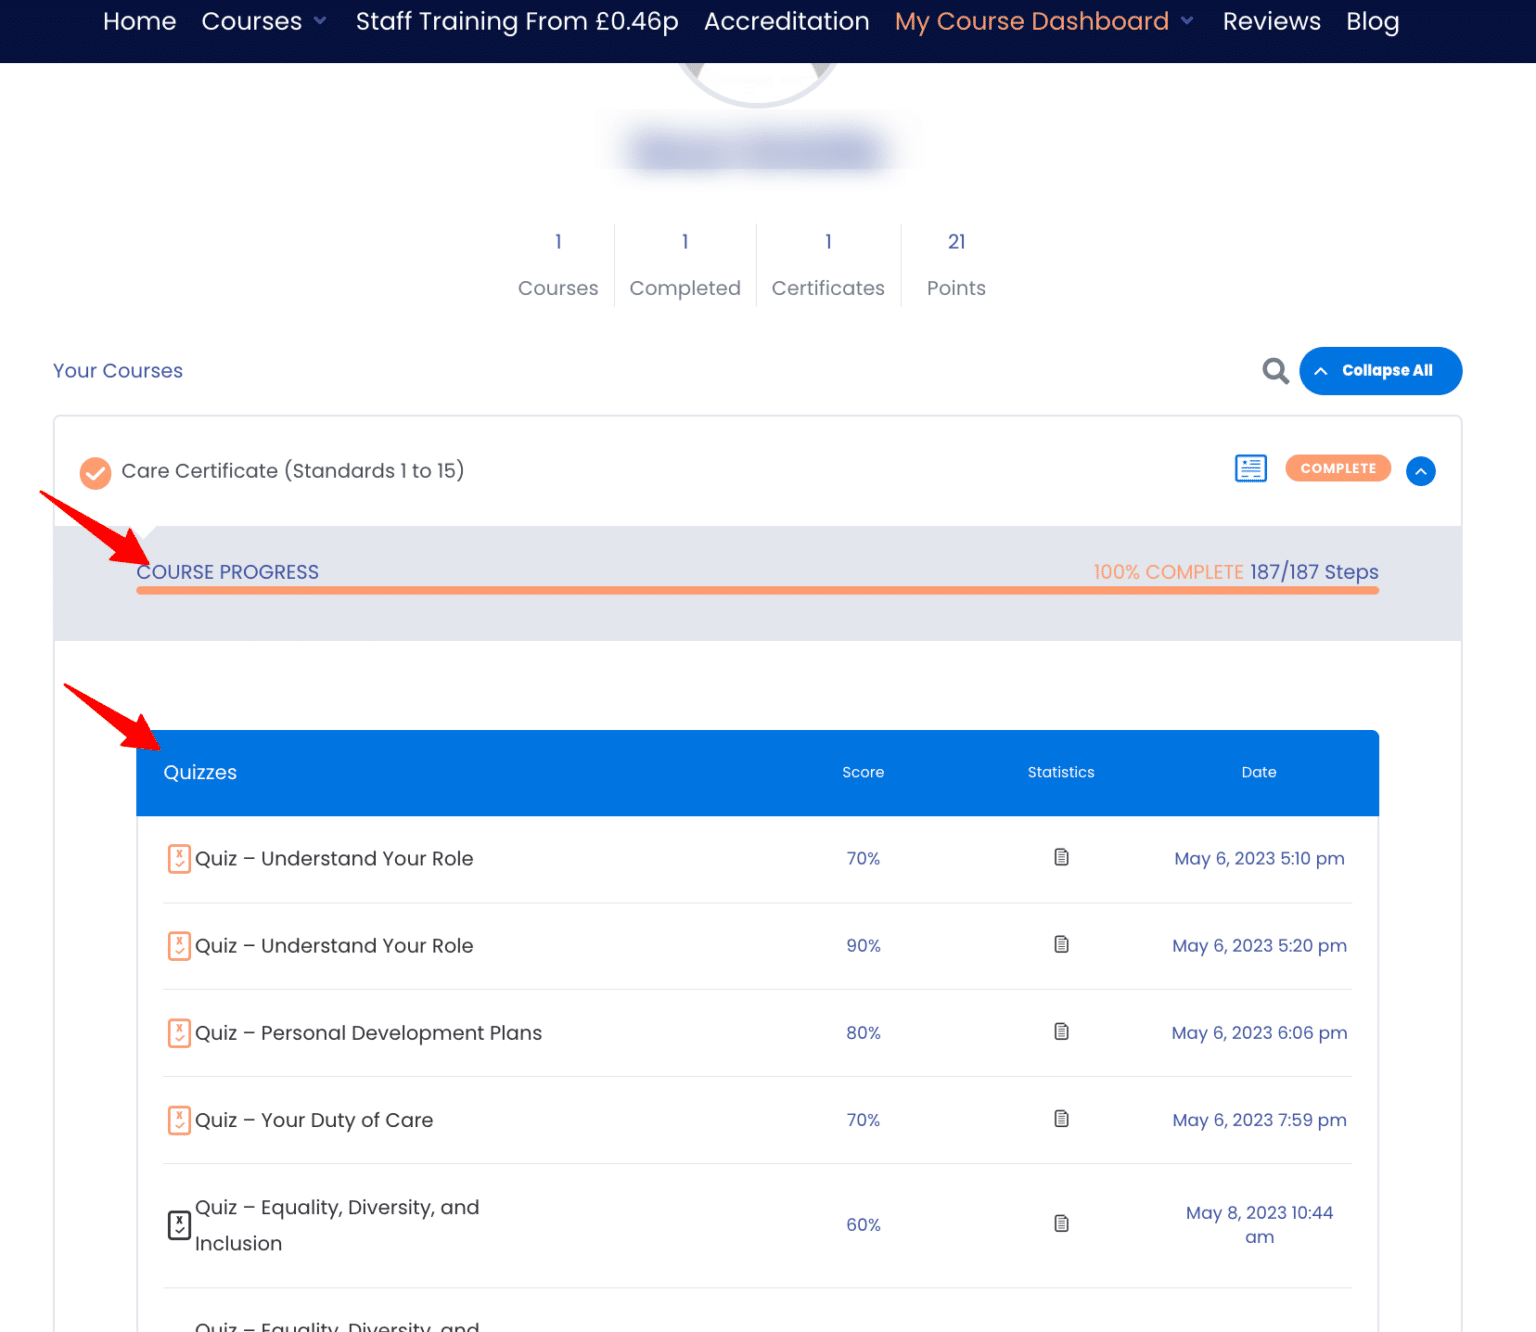The image size is (1536, 1332).
Task: Go to the Blog menu item
Action: pyautogui.click(x=1372, y=21)
